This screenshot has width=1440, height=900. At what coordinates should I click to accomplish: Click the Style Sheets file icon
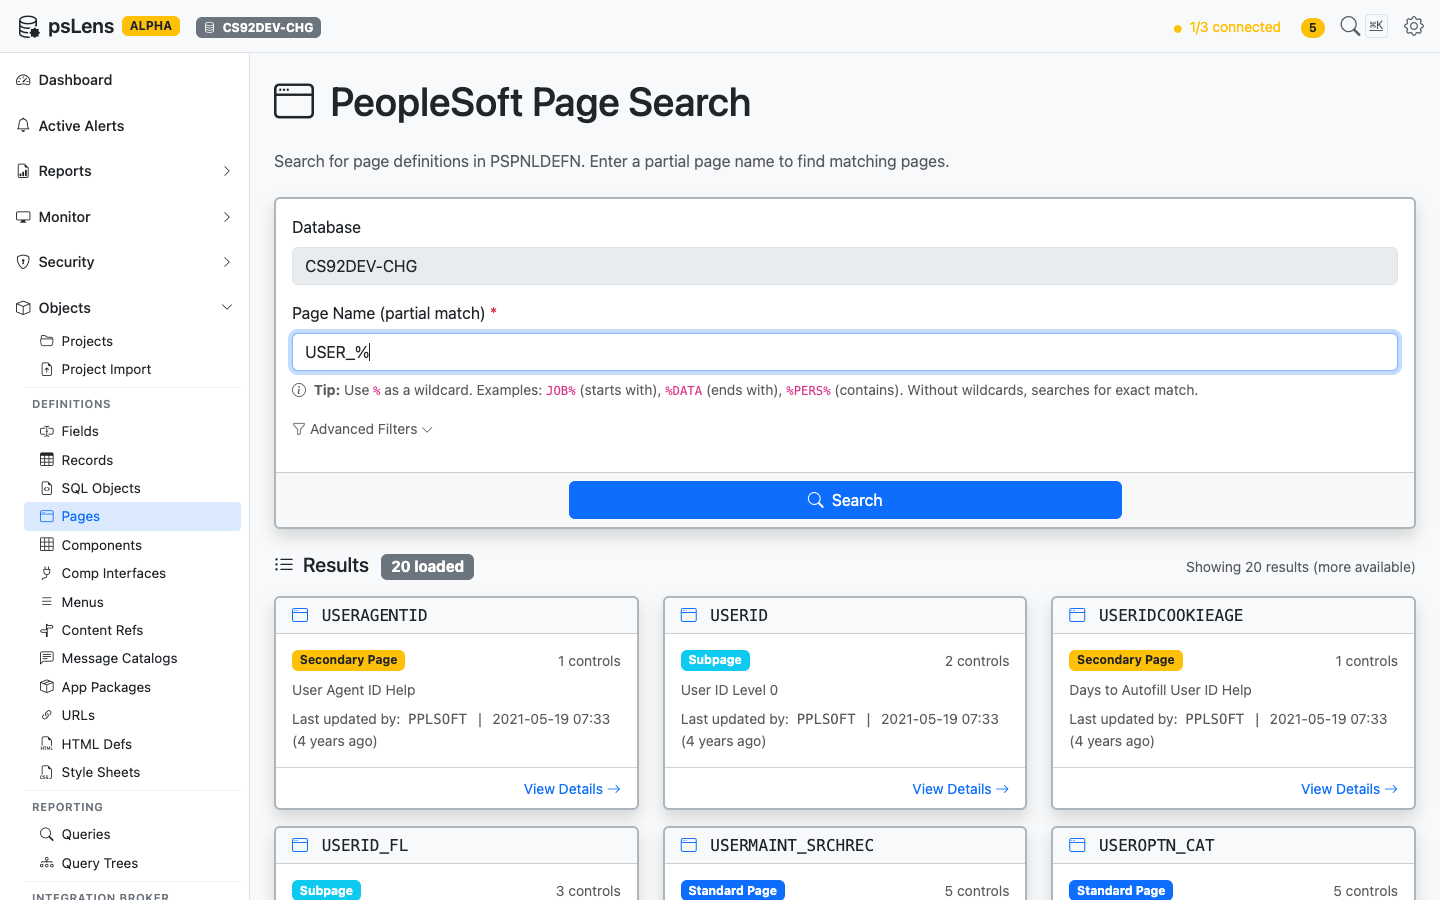click(x=46, y=772)
